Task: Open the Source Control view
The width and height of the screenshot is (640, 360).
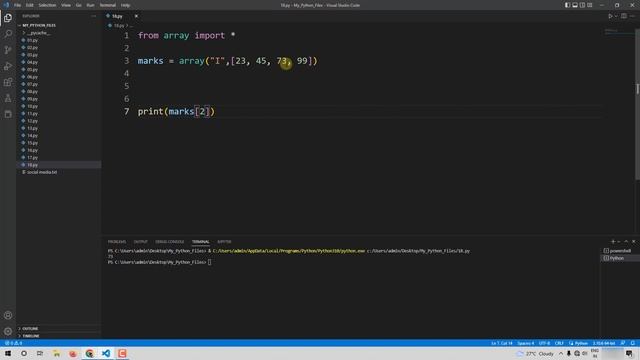Action: (x=8, y=50)
